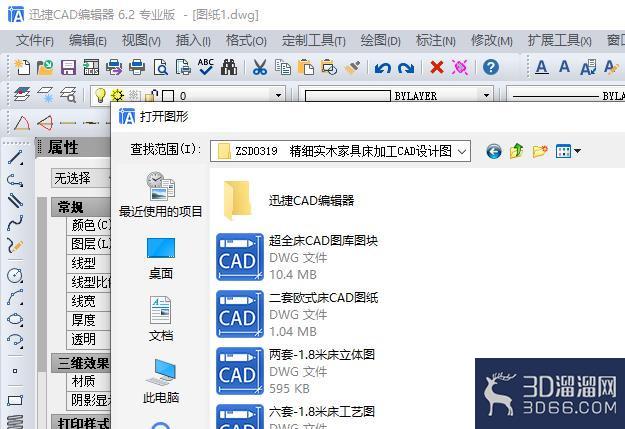Open the 视图(V) menu
The width and height of the screenshot is (625, 429).
point(141,40)
